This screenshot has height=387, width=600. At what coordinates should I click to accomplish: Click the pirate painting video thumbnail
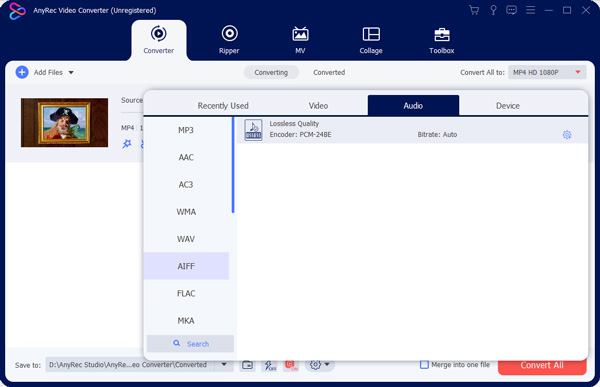pos(64,122)
